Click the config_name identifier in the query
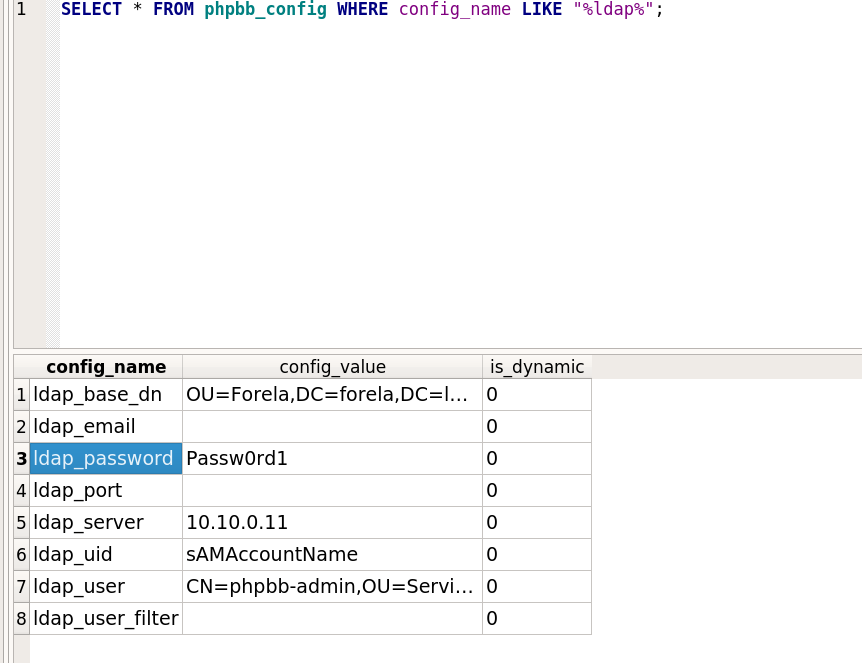862x663 pixels. 455,9
